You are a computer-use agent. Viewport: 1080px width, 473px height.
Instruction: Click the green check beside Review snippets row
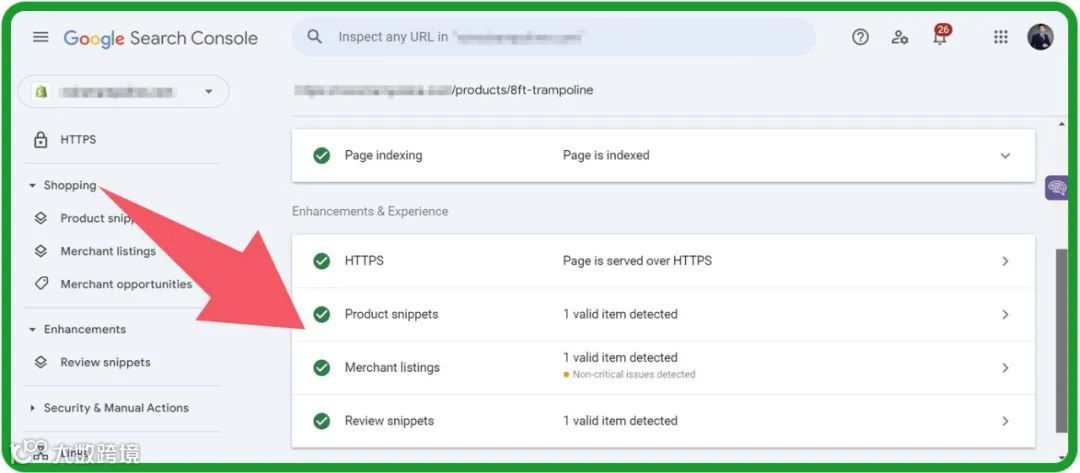[x=322, y=421]
